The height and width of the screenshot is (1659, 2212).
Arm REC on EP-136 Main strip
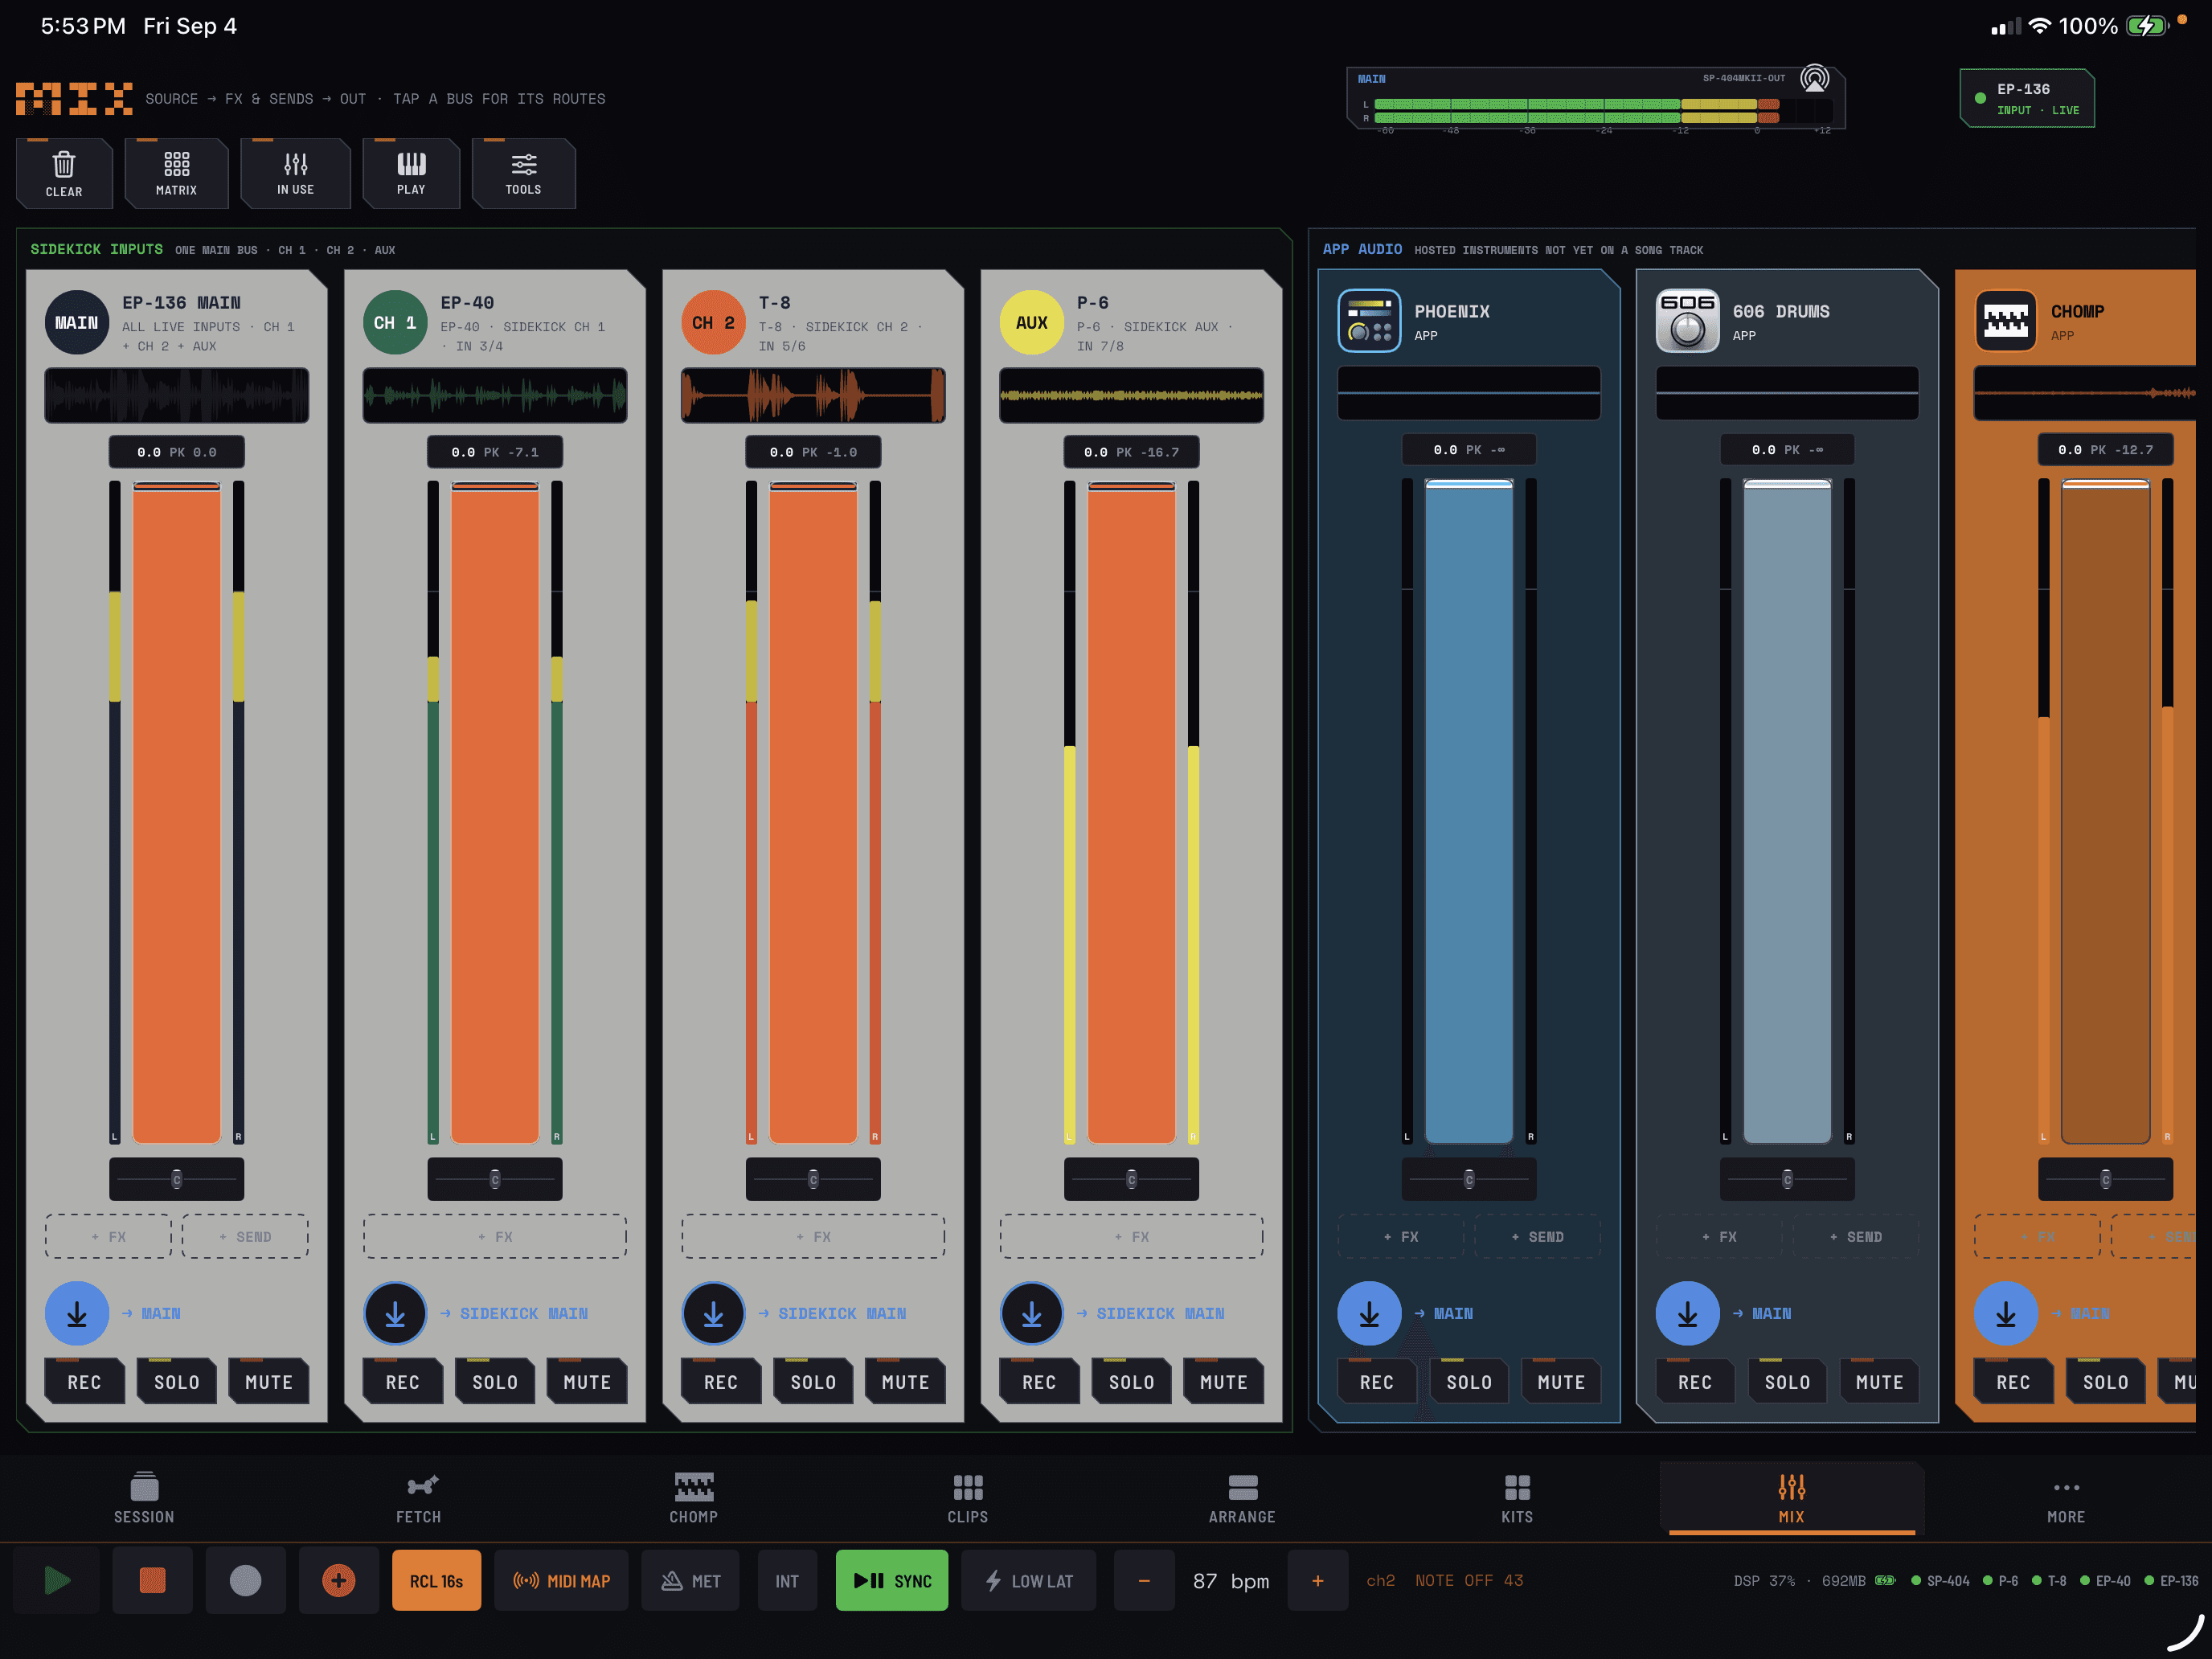tap(84, 1381)
